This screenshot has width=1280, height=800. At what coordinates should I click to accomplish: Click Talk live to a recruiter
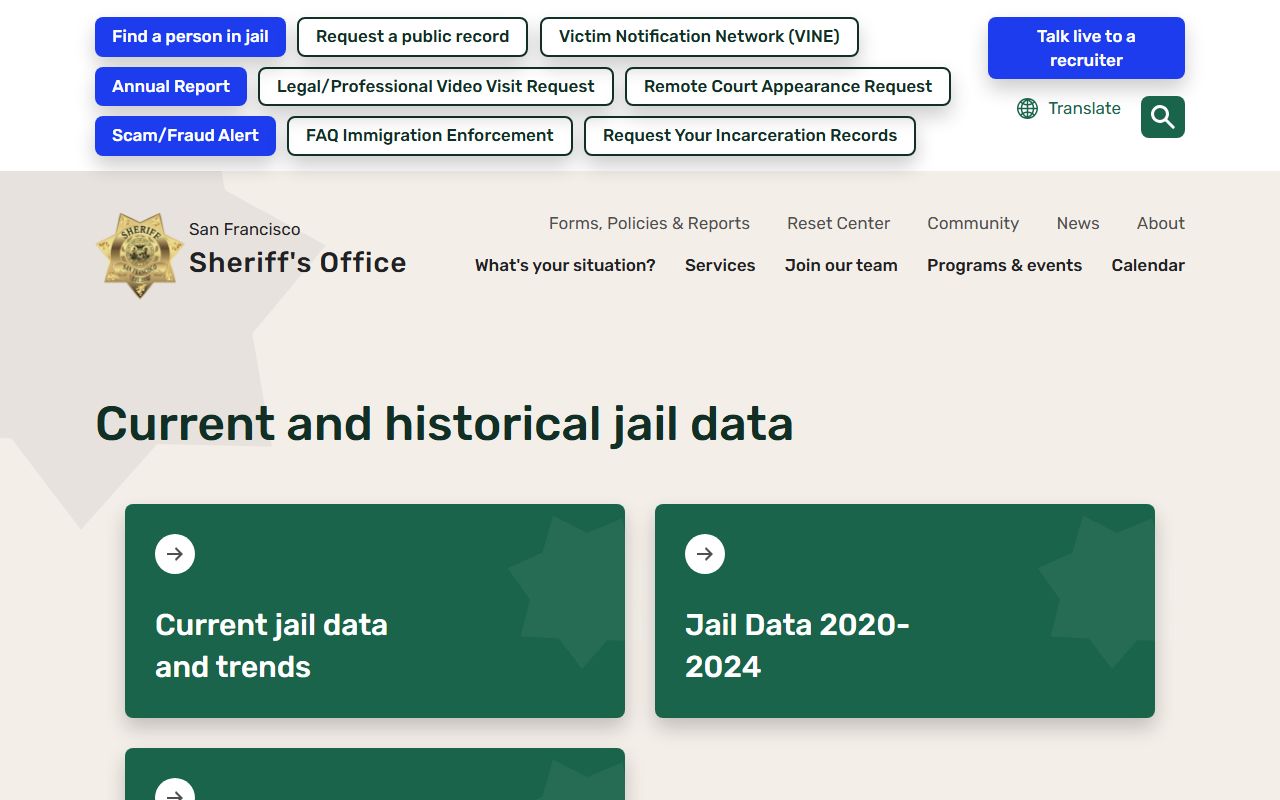(1086, 48)
